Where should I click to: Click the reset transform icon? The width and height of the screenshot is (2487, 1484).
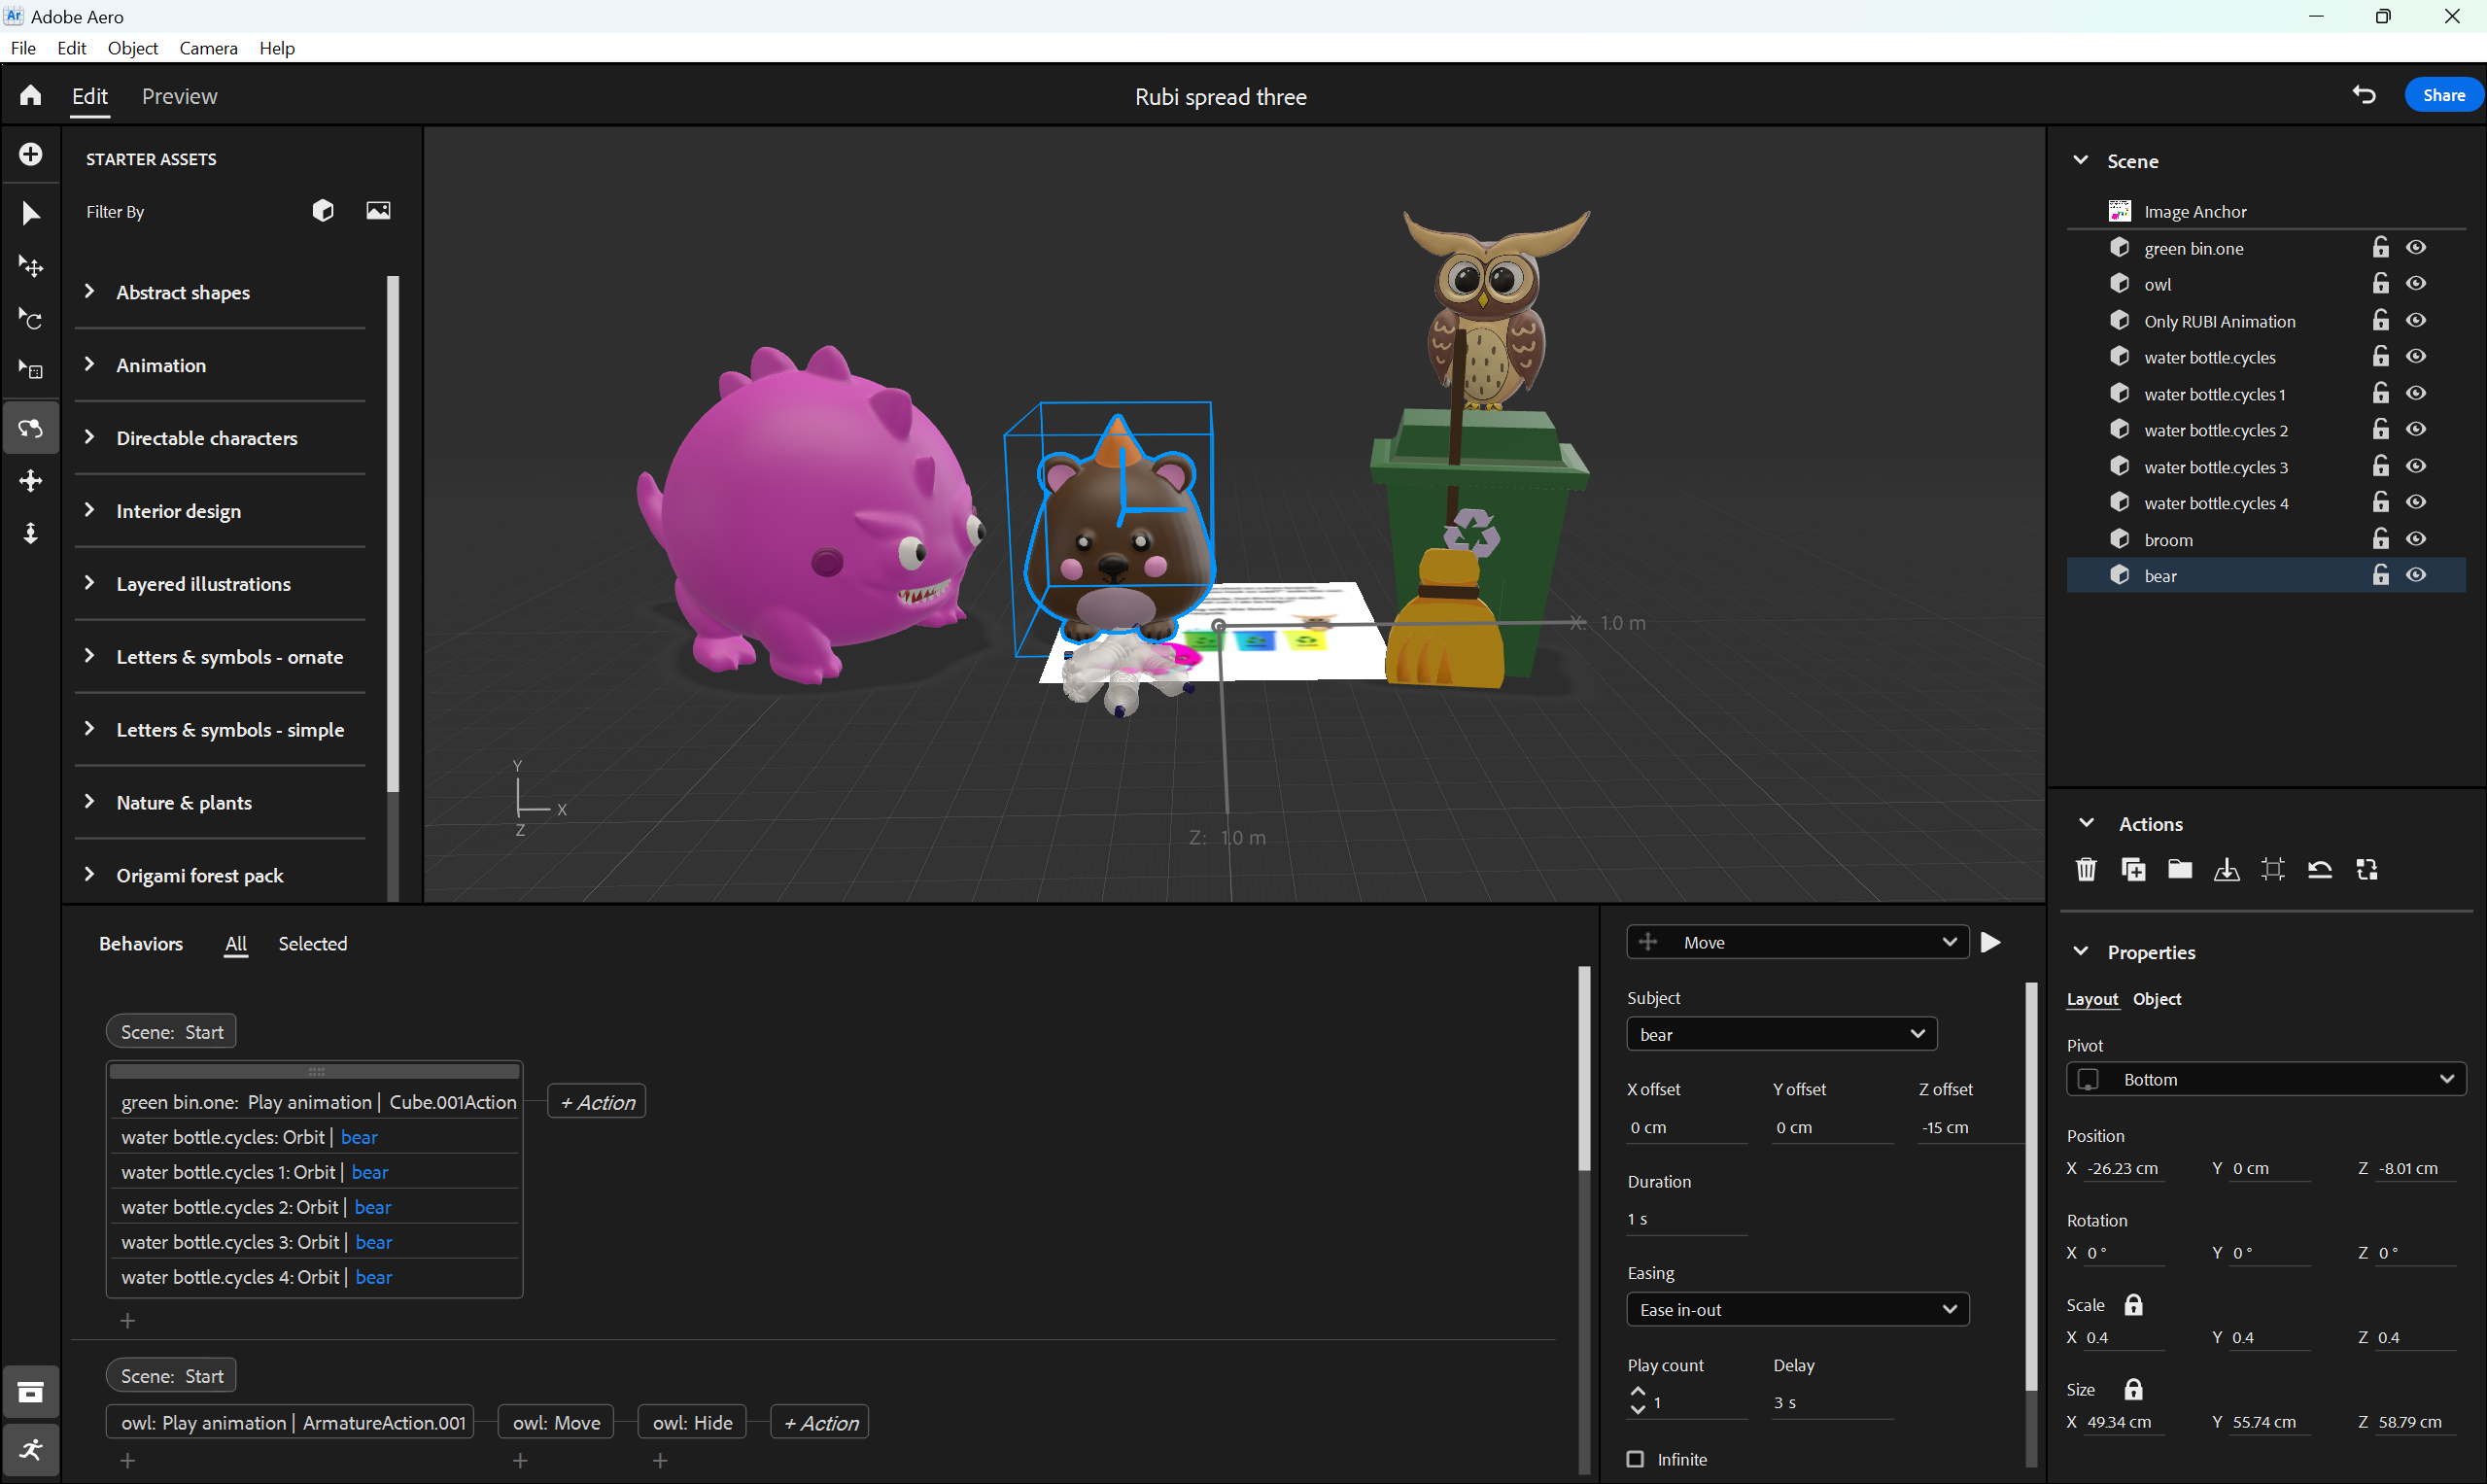pyautogui.click(x=2320, y=869)
